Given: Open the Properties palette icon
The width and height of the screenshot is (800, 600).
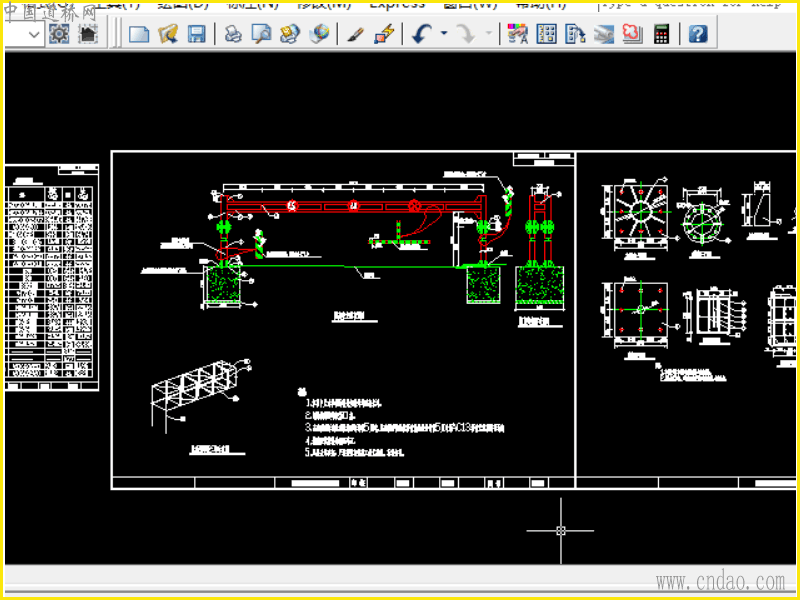Looking at the screenshot, I should coord(517,35).
